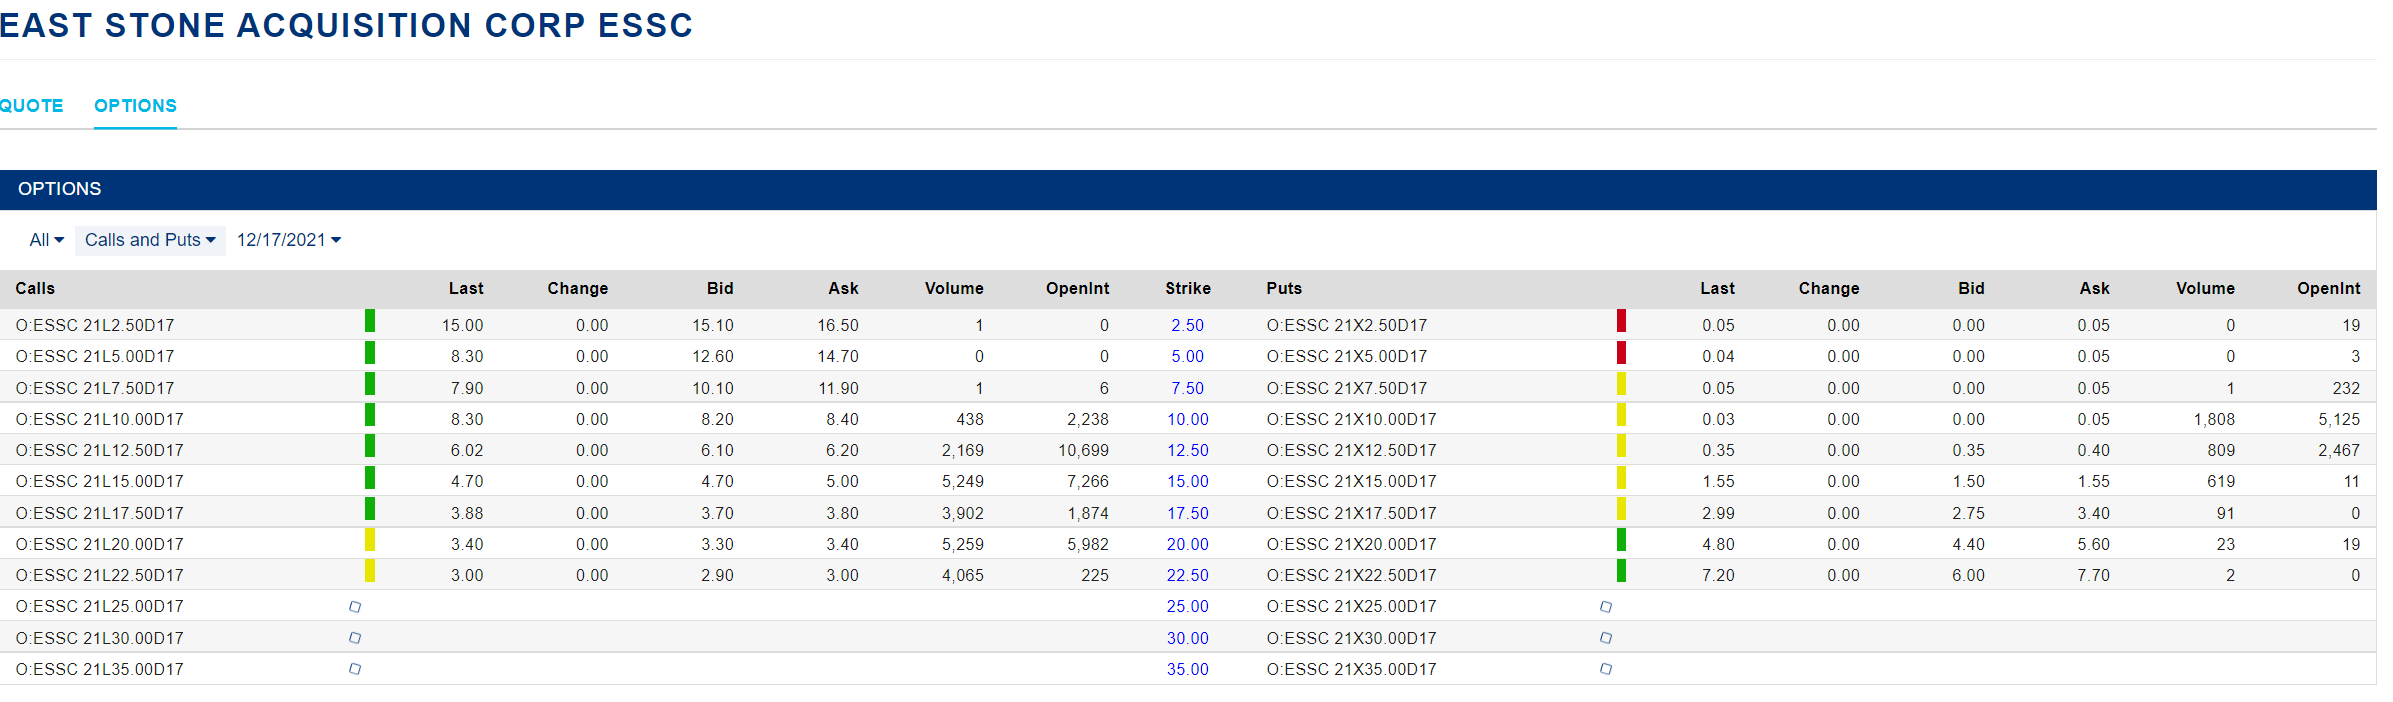Click the 5.00 strike price link
2393x702 pixels.
1187,356
